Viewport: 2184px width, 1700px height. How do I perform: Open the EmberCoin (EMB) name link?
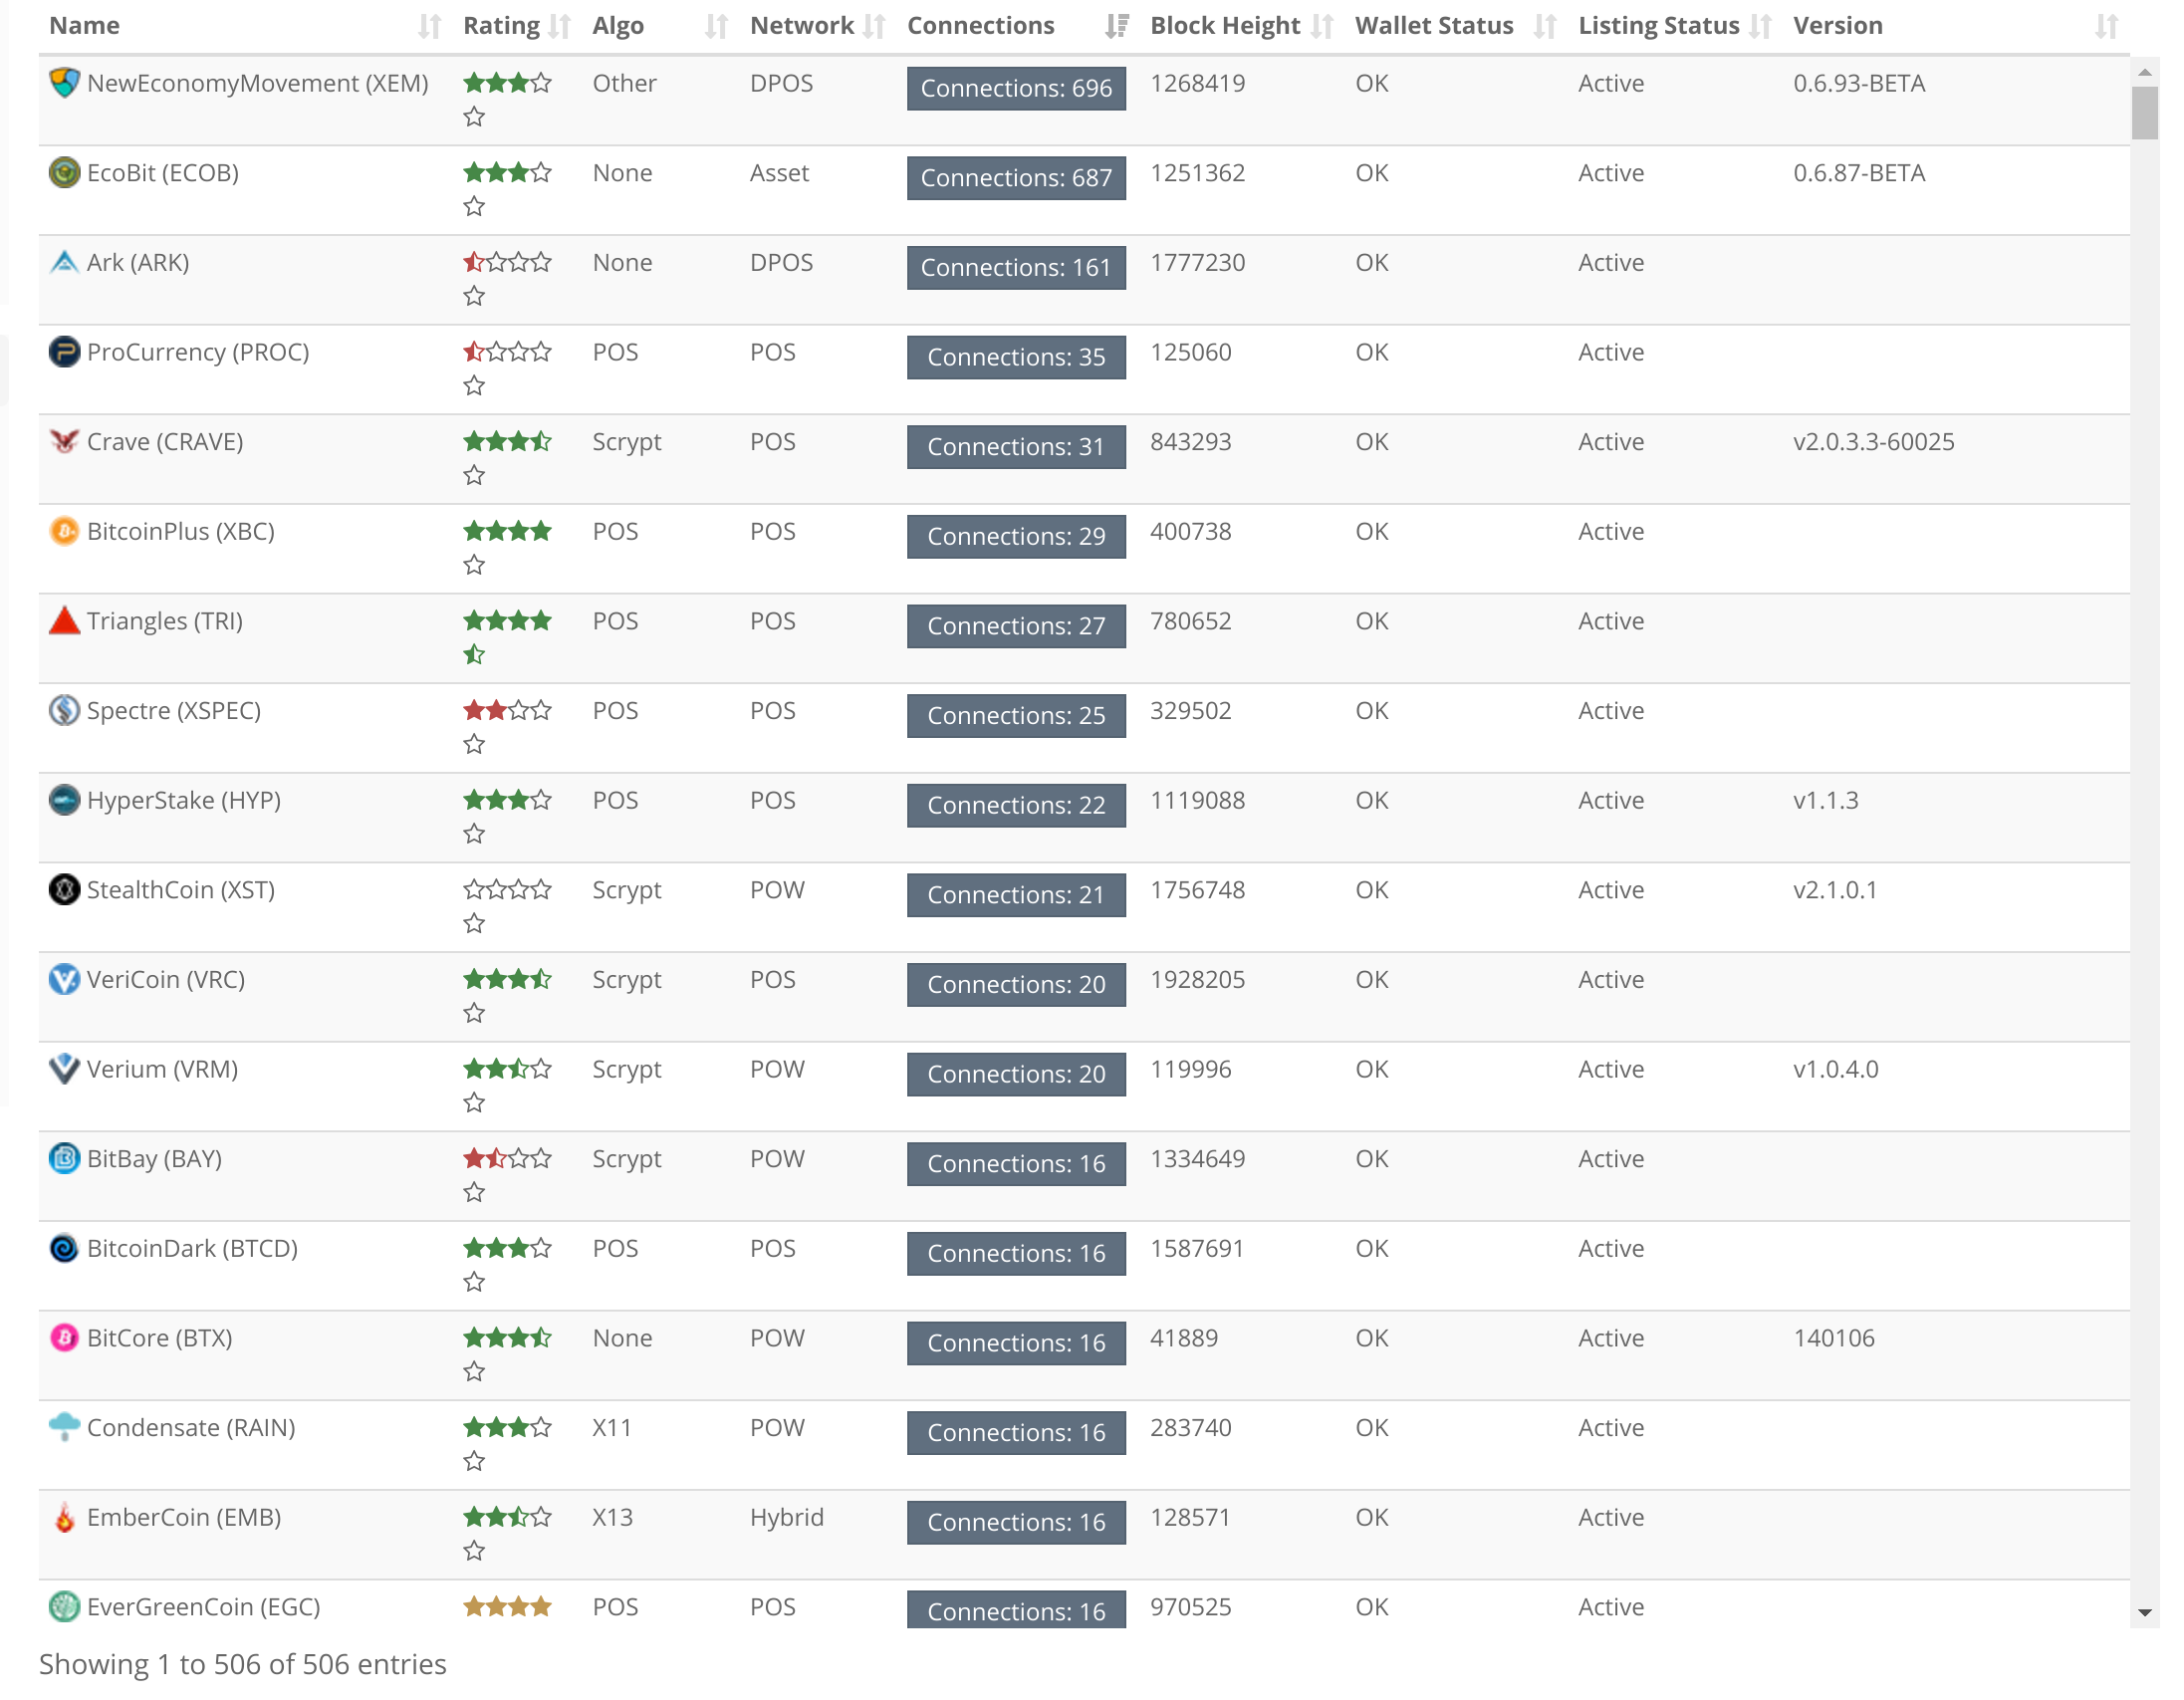(184, 1518)
